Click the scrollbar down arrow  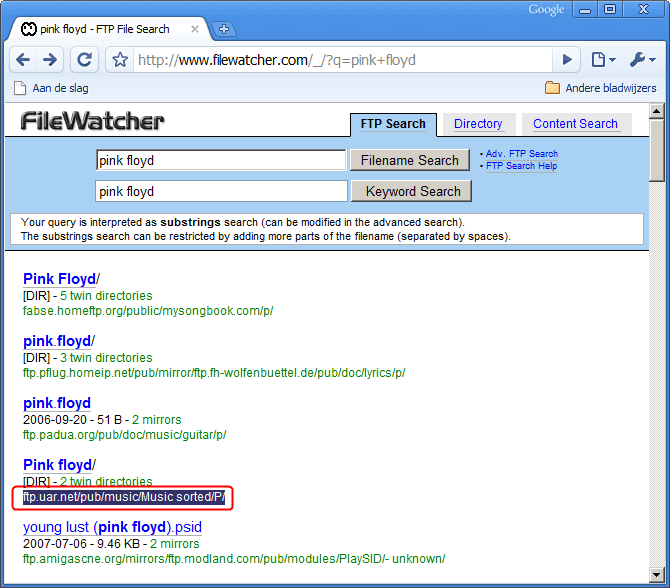coord(656,575)
